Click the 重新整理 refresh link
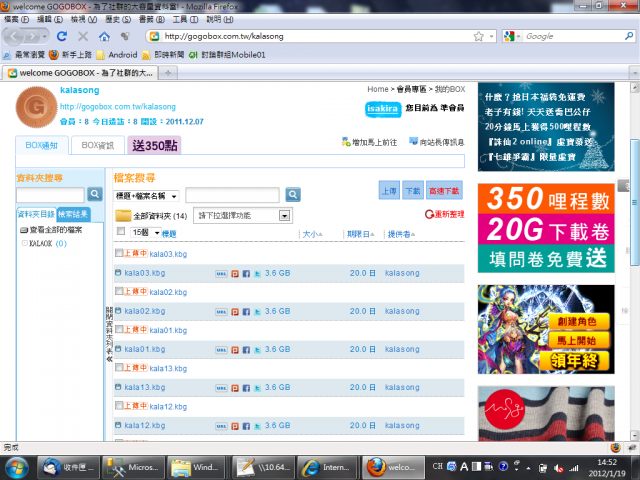Image resolution: width=640 pixels, height=480 pixels. [444, 214]
